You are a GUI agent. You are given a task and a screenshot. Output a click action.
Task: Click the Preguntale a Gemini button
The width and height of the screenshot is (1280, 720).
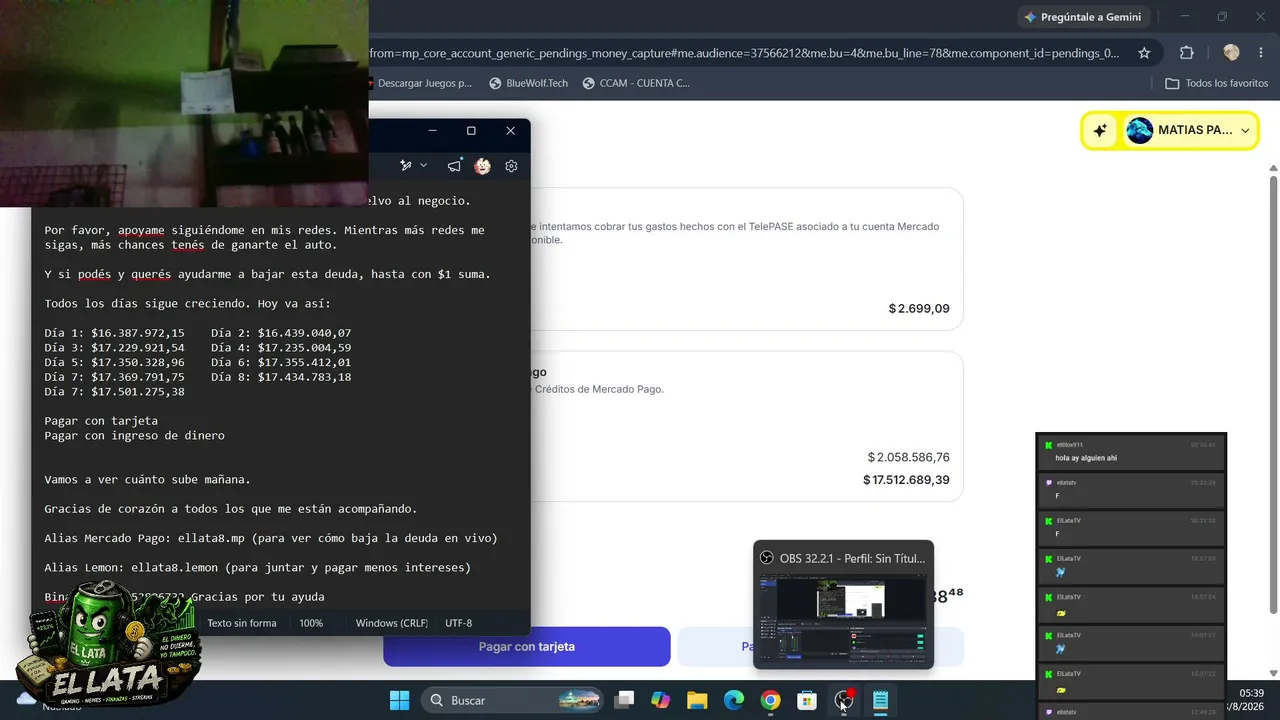point(1083,17)
